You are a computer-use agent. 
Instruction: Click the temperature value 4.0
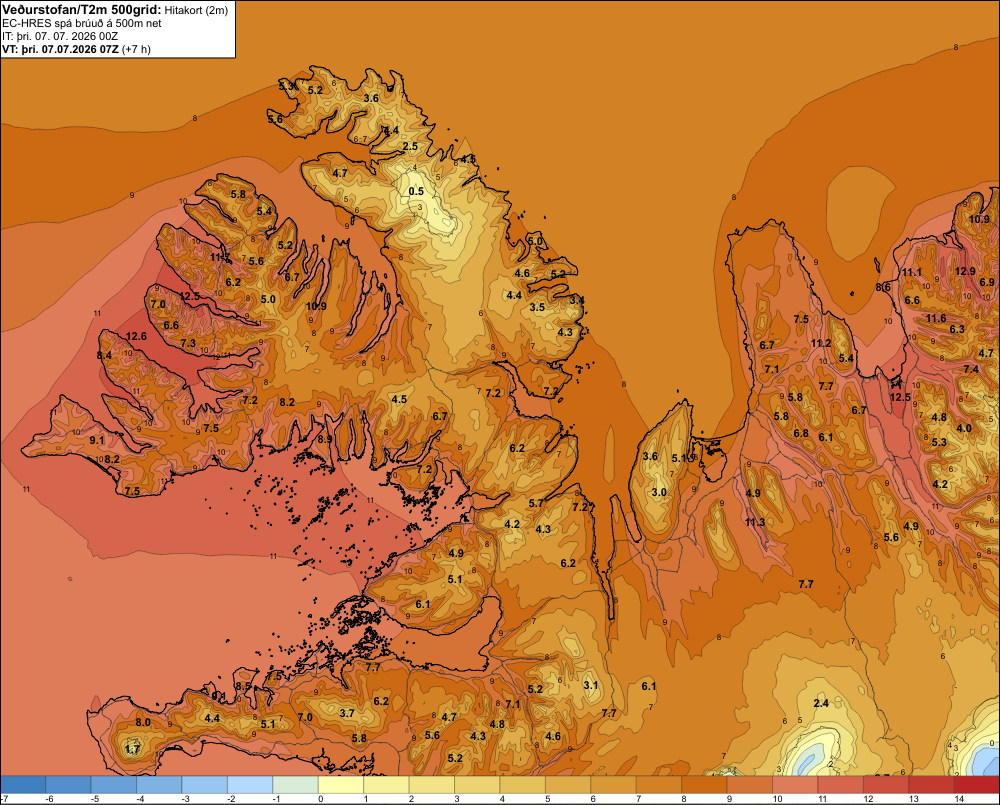(x=964, y=428)
